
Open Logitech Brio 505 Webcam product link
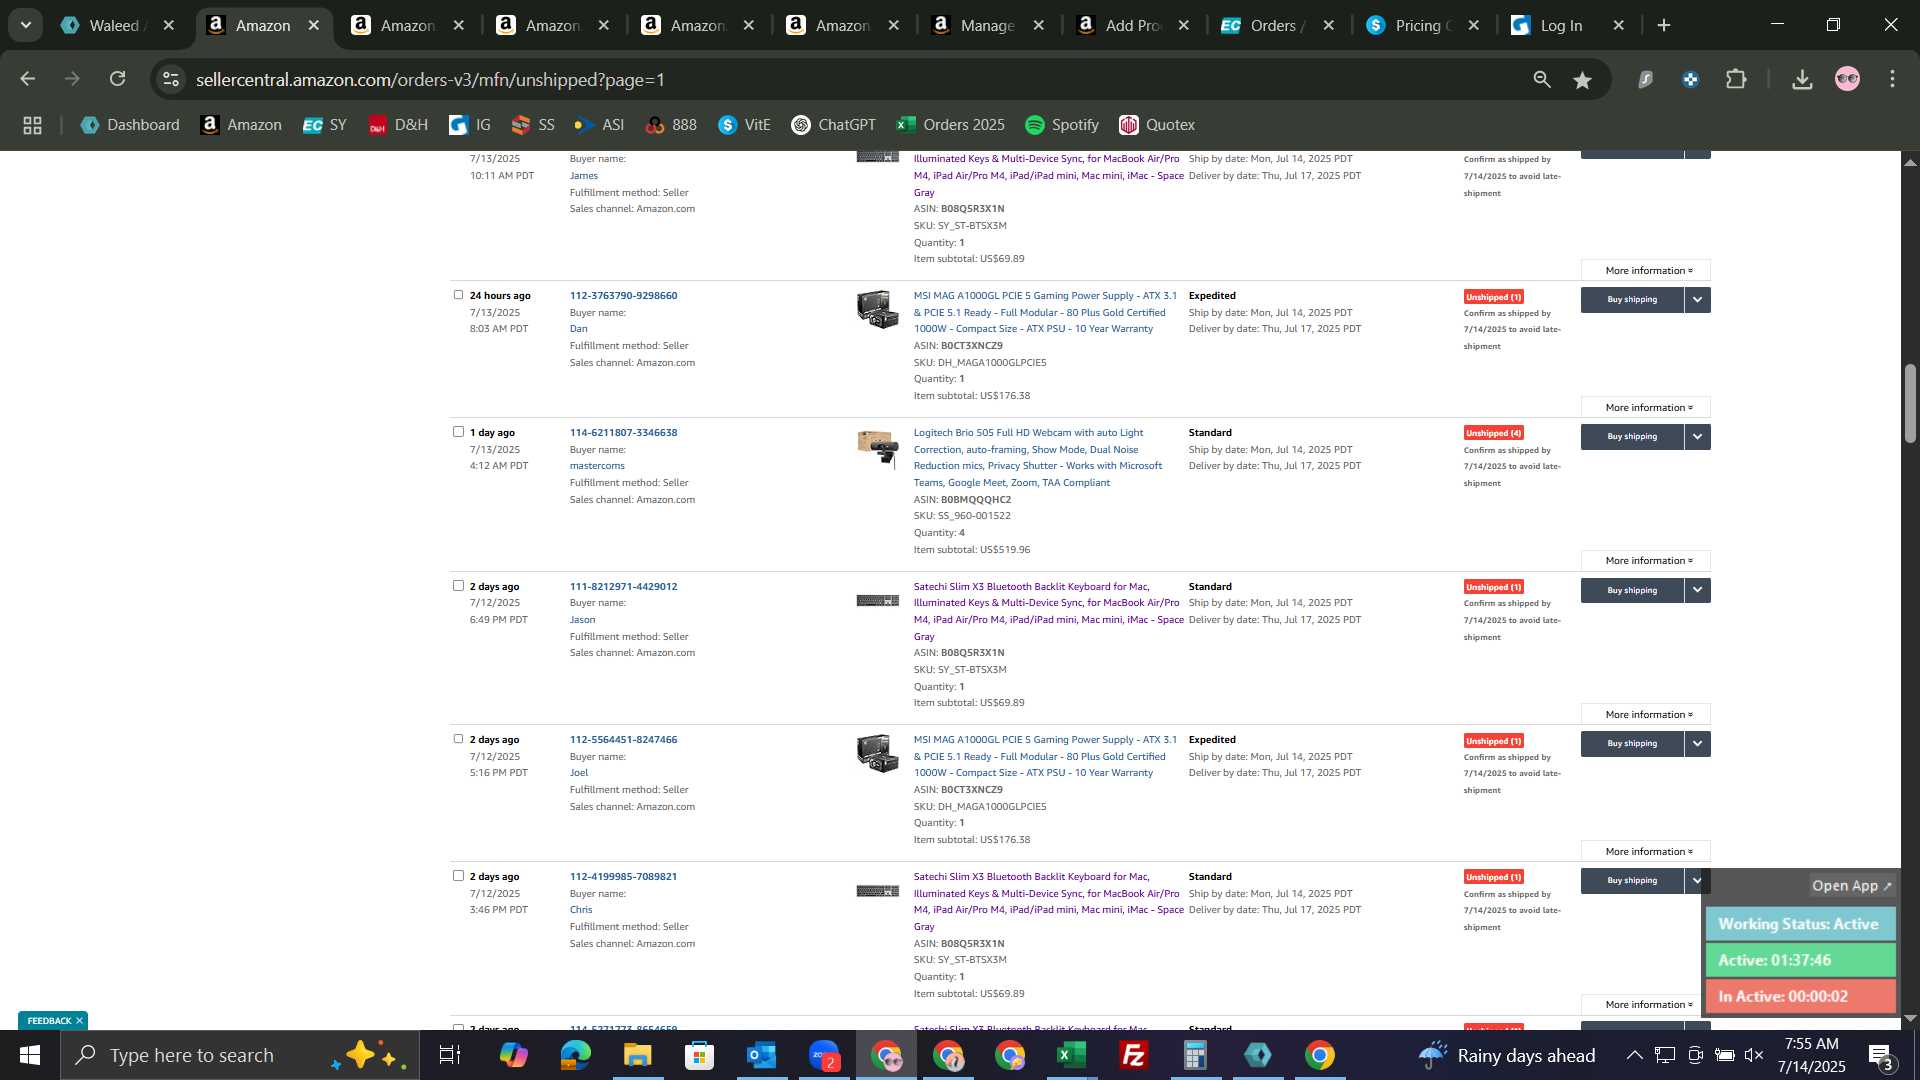[1038, 458]
